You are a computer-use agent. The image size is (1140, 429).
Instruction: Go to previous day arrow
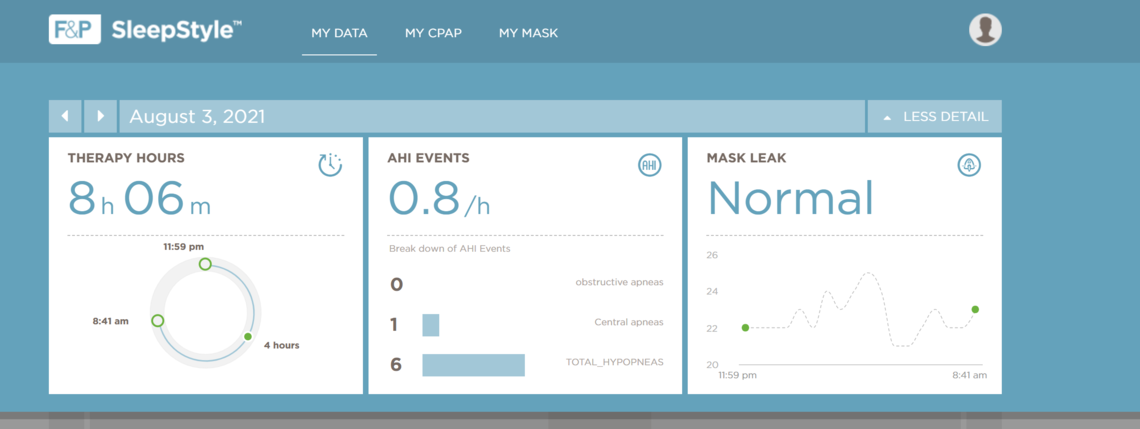(65, 116)
